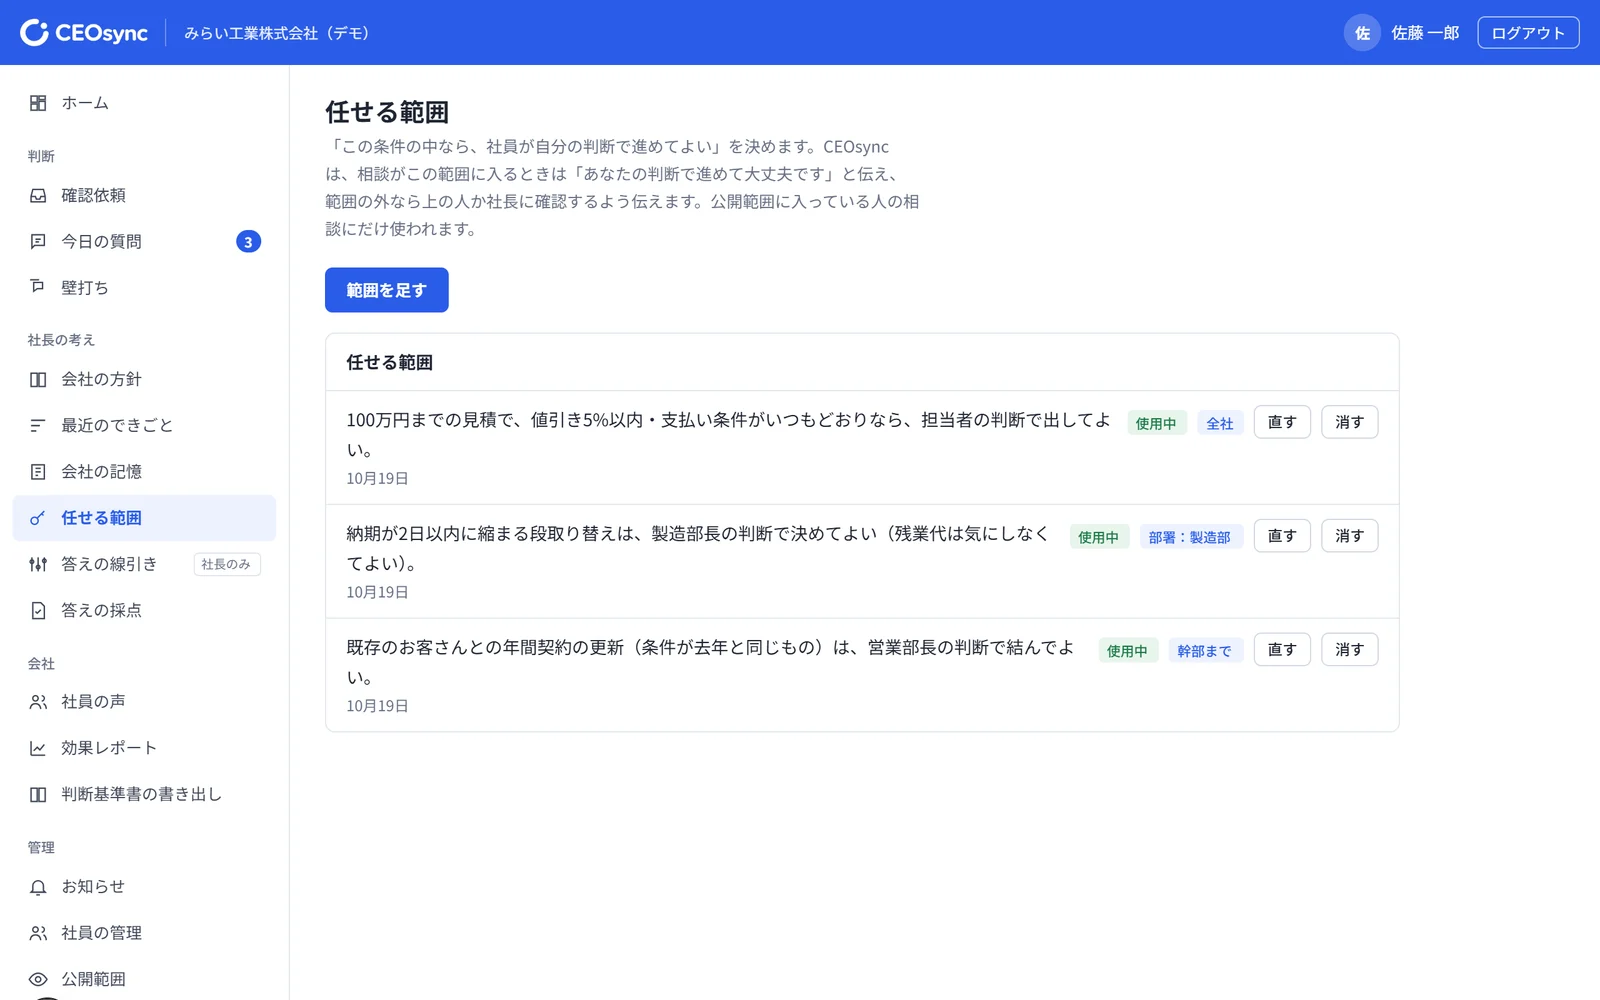Click the bell icon beside お知らせ
This screenshot has width=1600, height=1000.
38,887
